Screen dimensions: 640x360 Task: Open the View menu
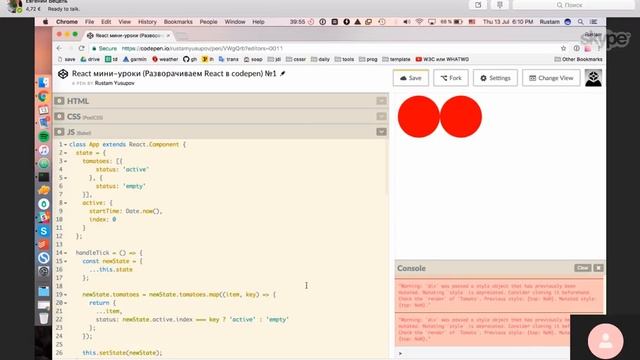124,22
